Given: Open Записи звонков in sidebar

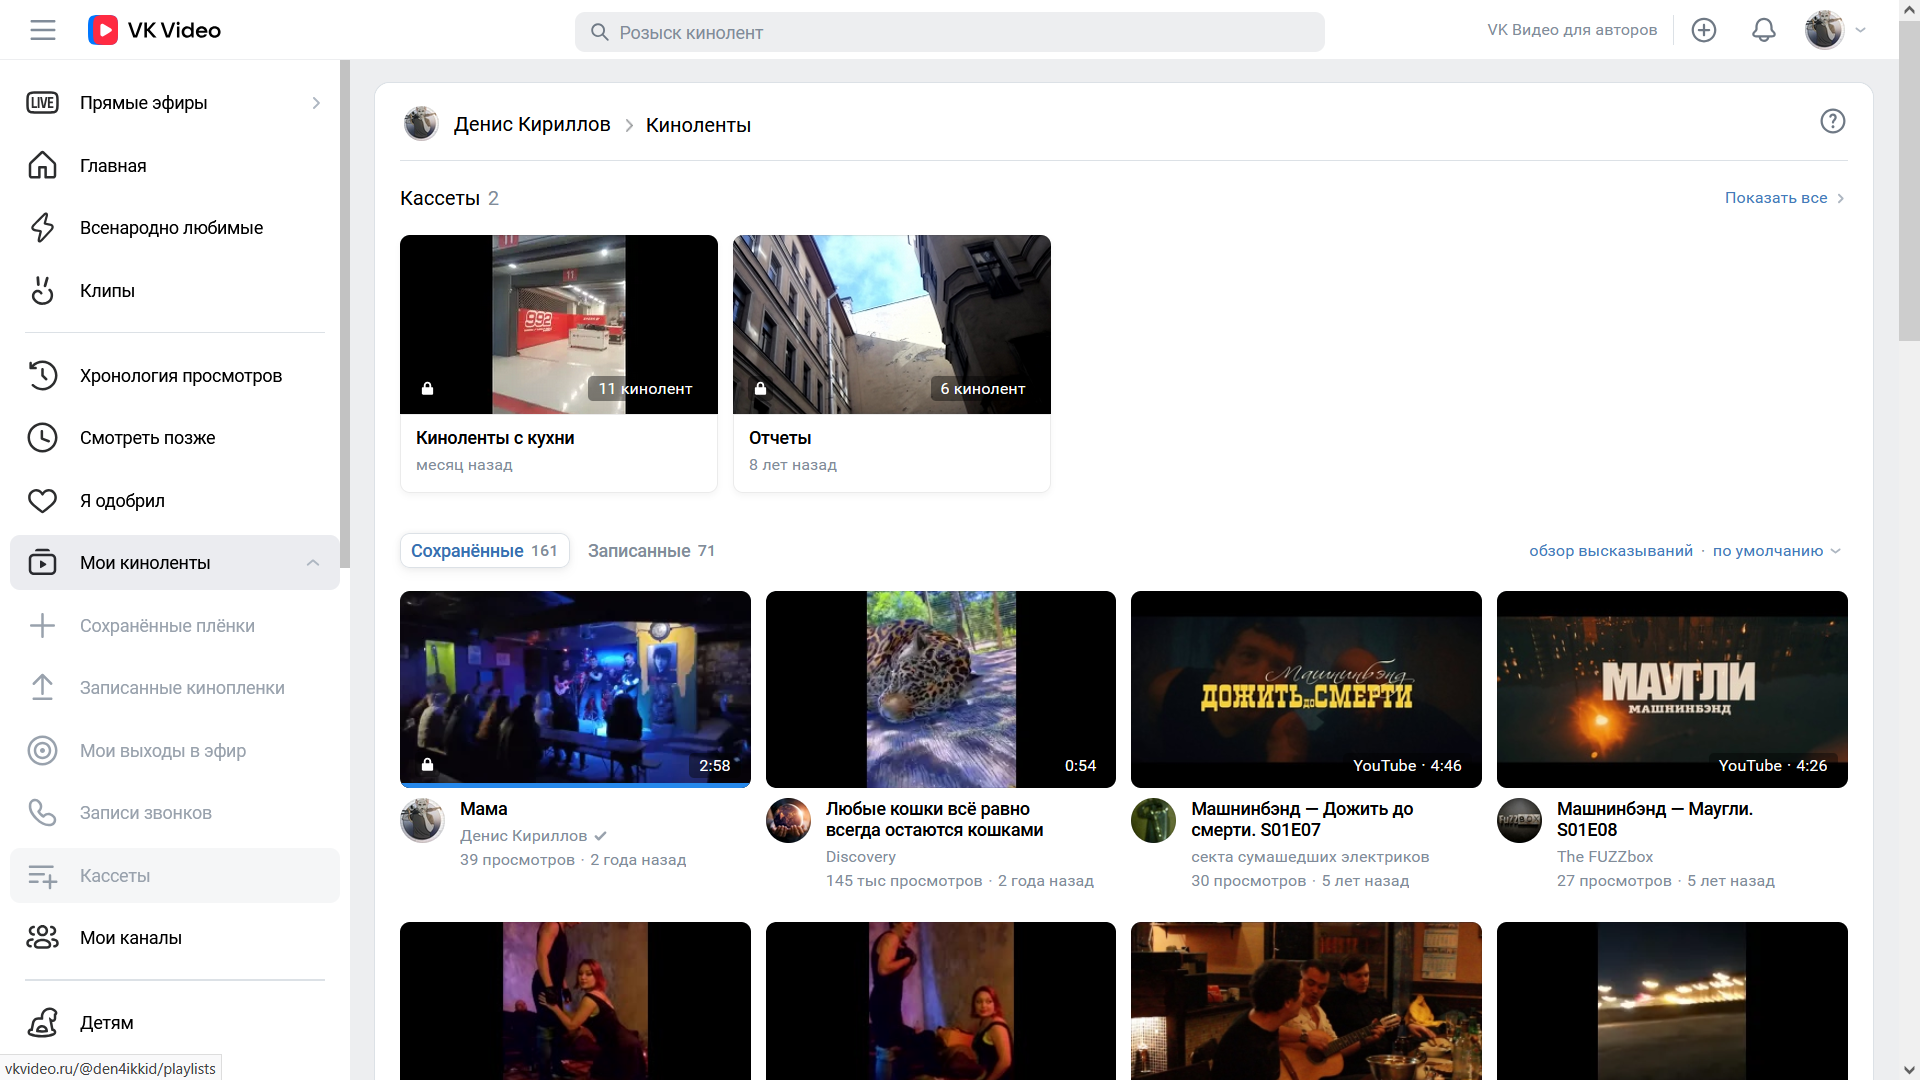Looking at the screenshot, I should [x=145, y=813].
